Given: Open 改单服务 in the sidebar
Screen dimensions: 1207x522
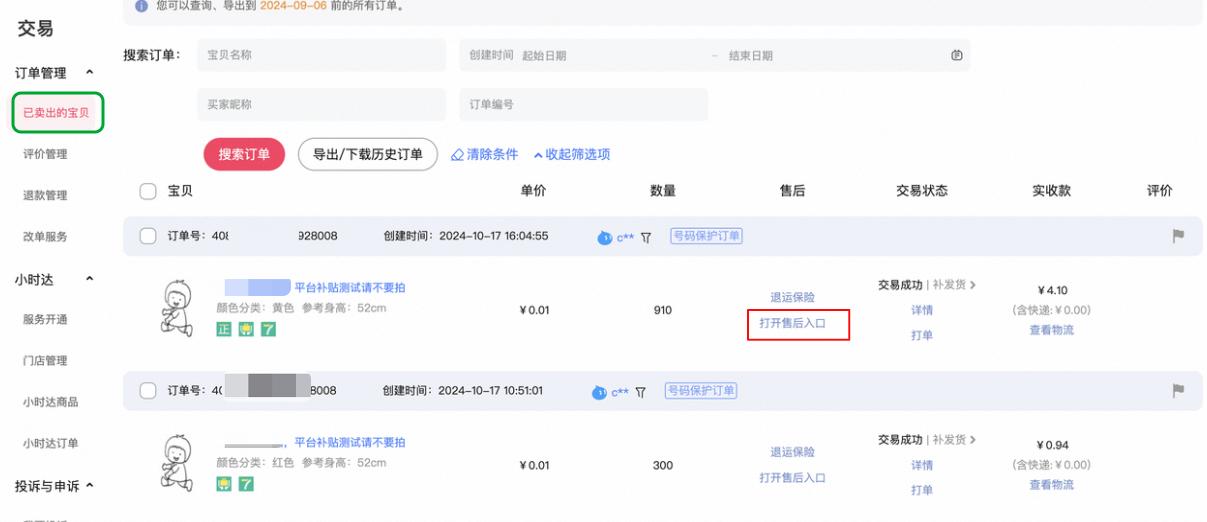Looking at the screenshot, I should pyautogui.click(x=45, y=237).
